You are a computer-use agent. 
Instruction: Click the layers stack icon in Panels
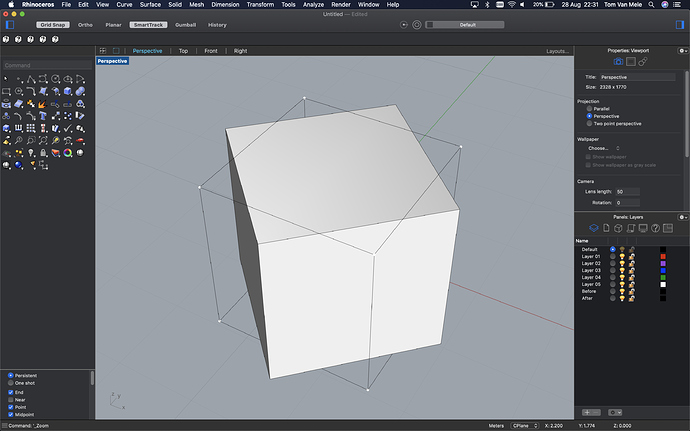(x=594, y=229)
